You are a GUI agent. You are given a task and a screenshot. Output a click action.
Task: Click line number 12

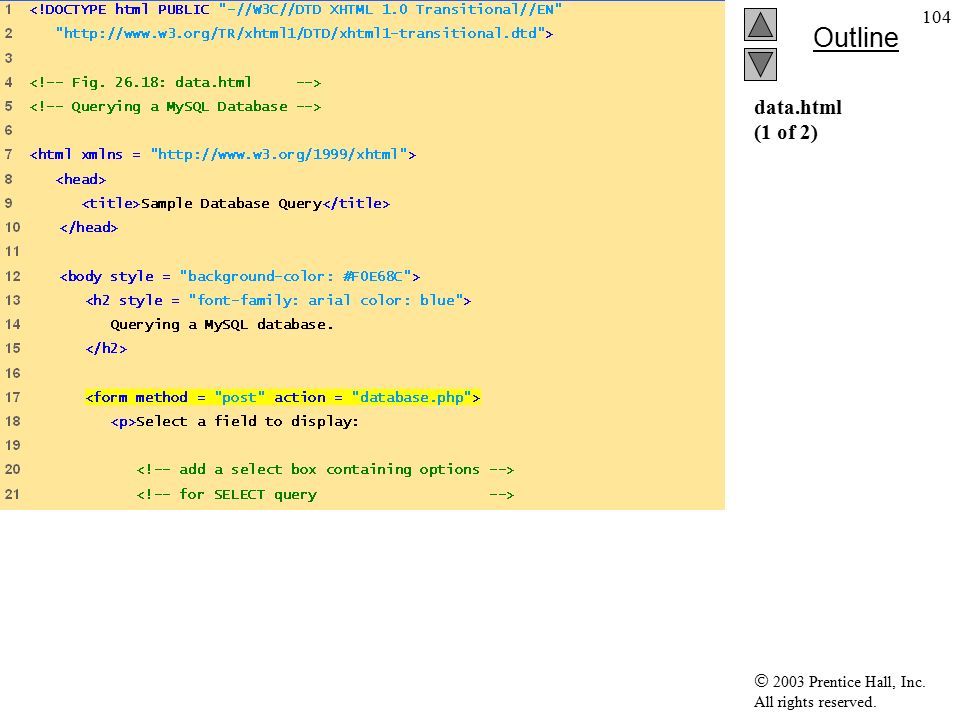pos(13,276)
